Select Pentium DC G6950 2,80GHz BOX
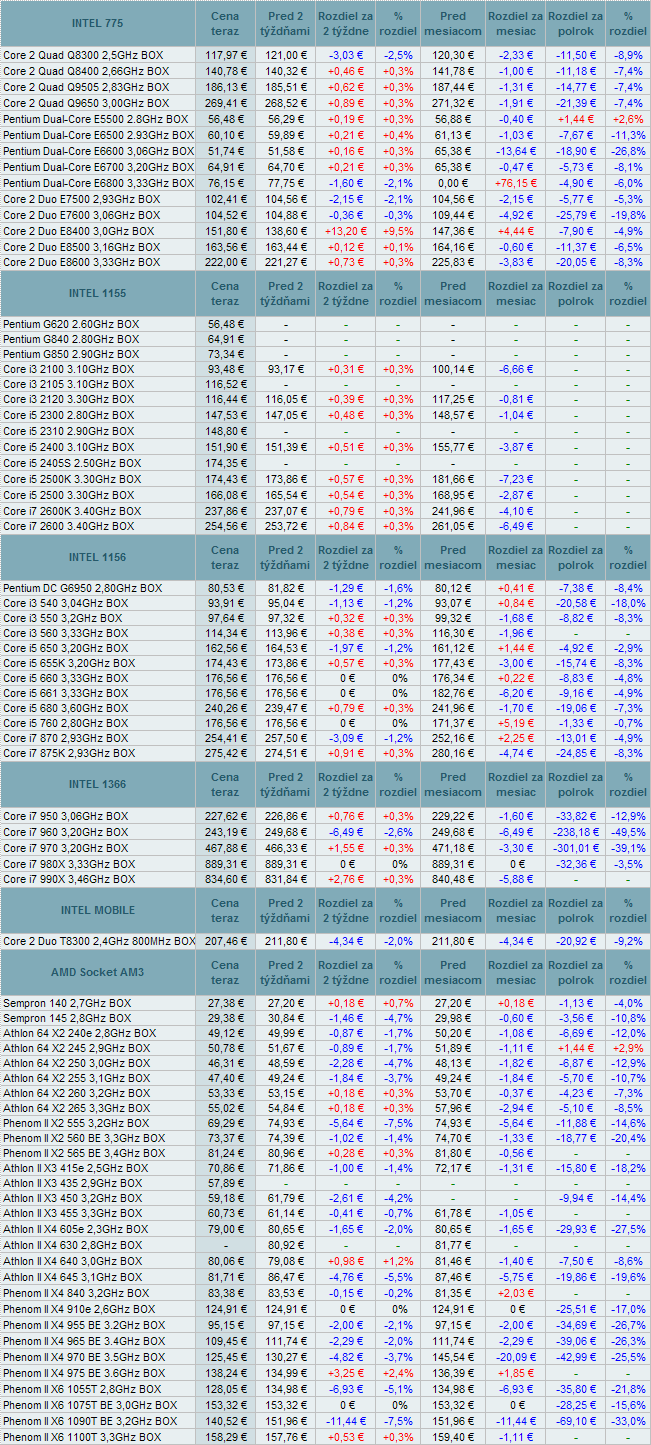 pyautogui.click(x=82, y=588)
